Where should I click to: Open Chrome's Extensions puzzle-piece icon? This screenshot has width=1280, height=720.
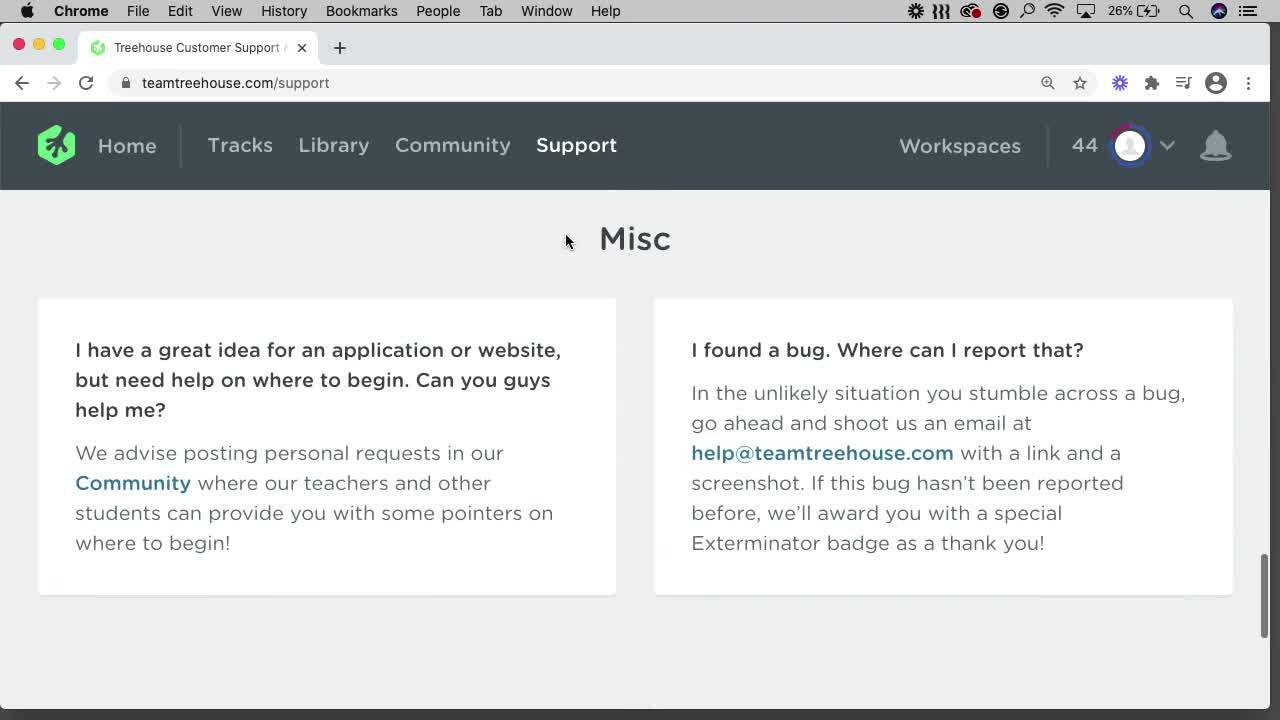pyautogui.click(x=1152, y=83)
